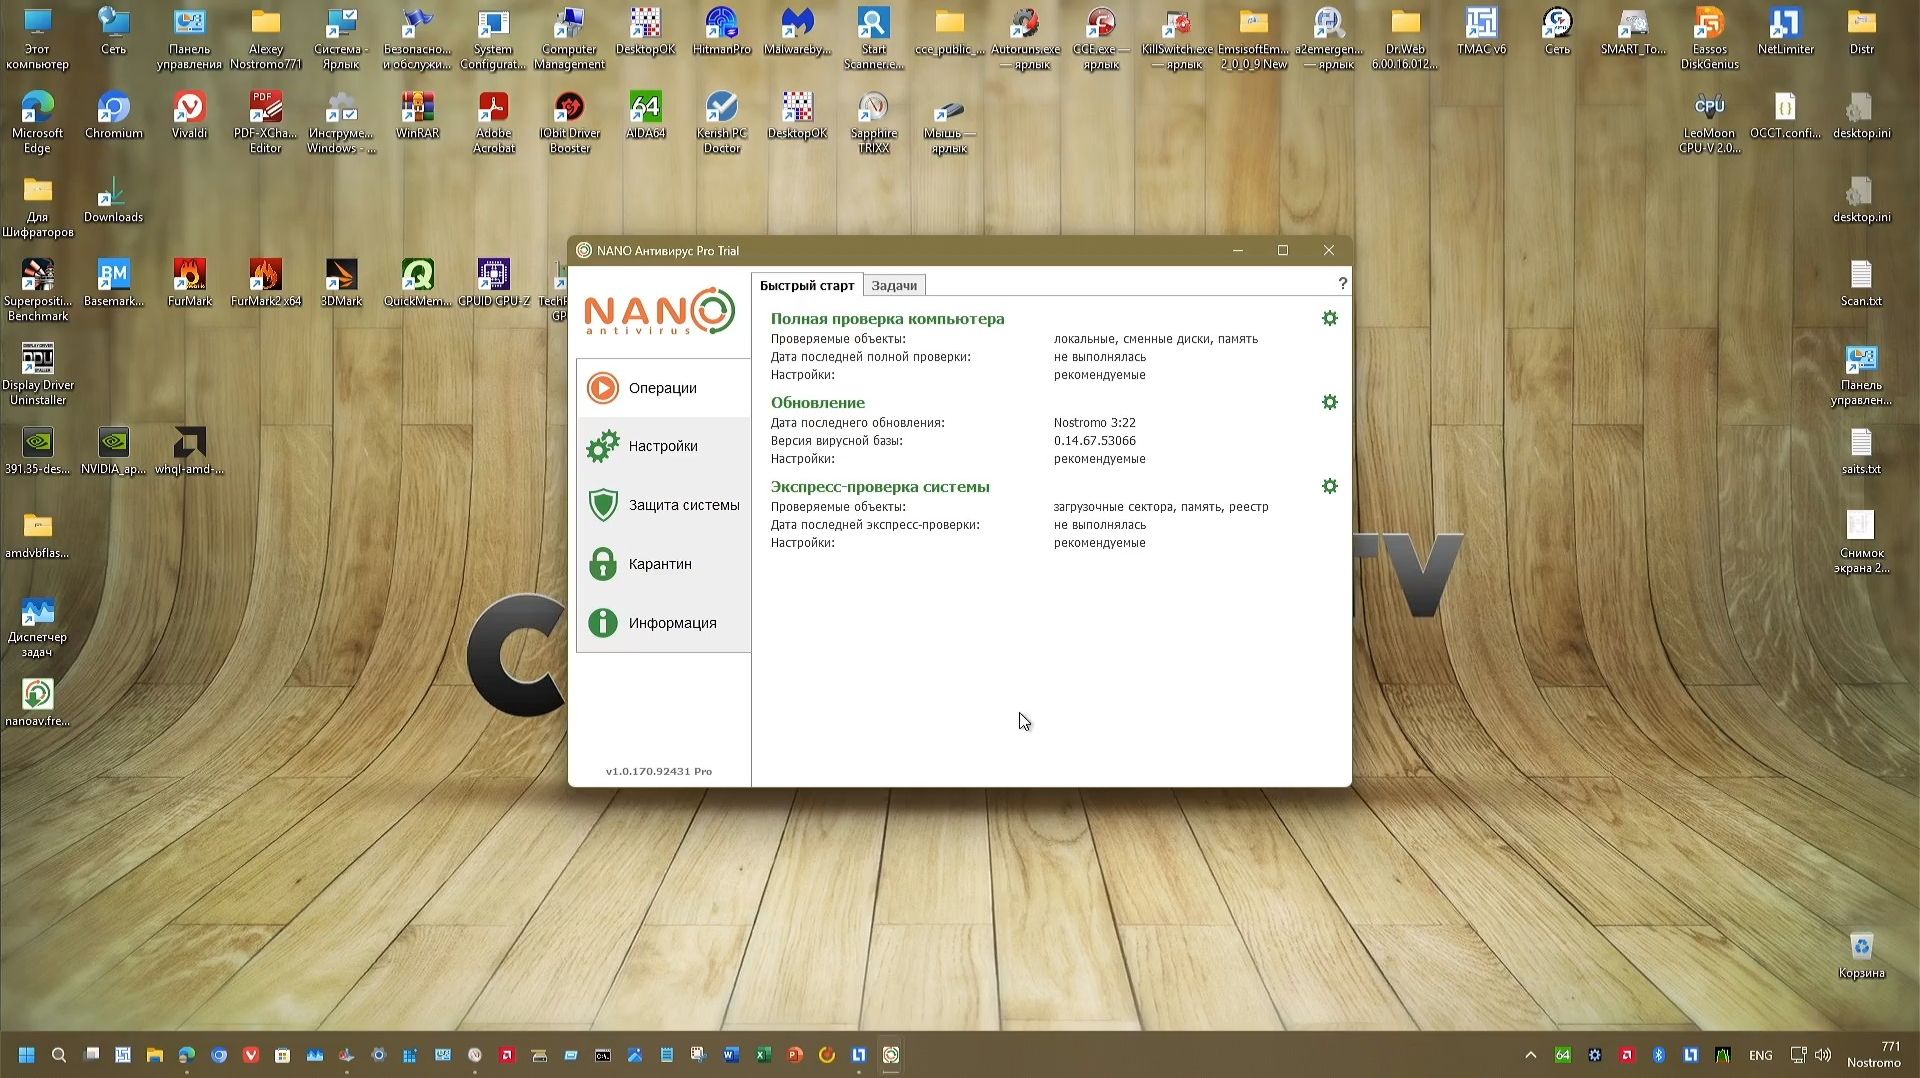Select the Adobe Acrobat desktop icon

493,122
